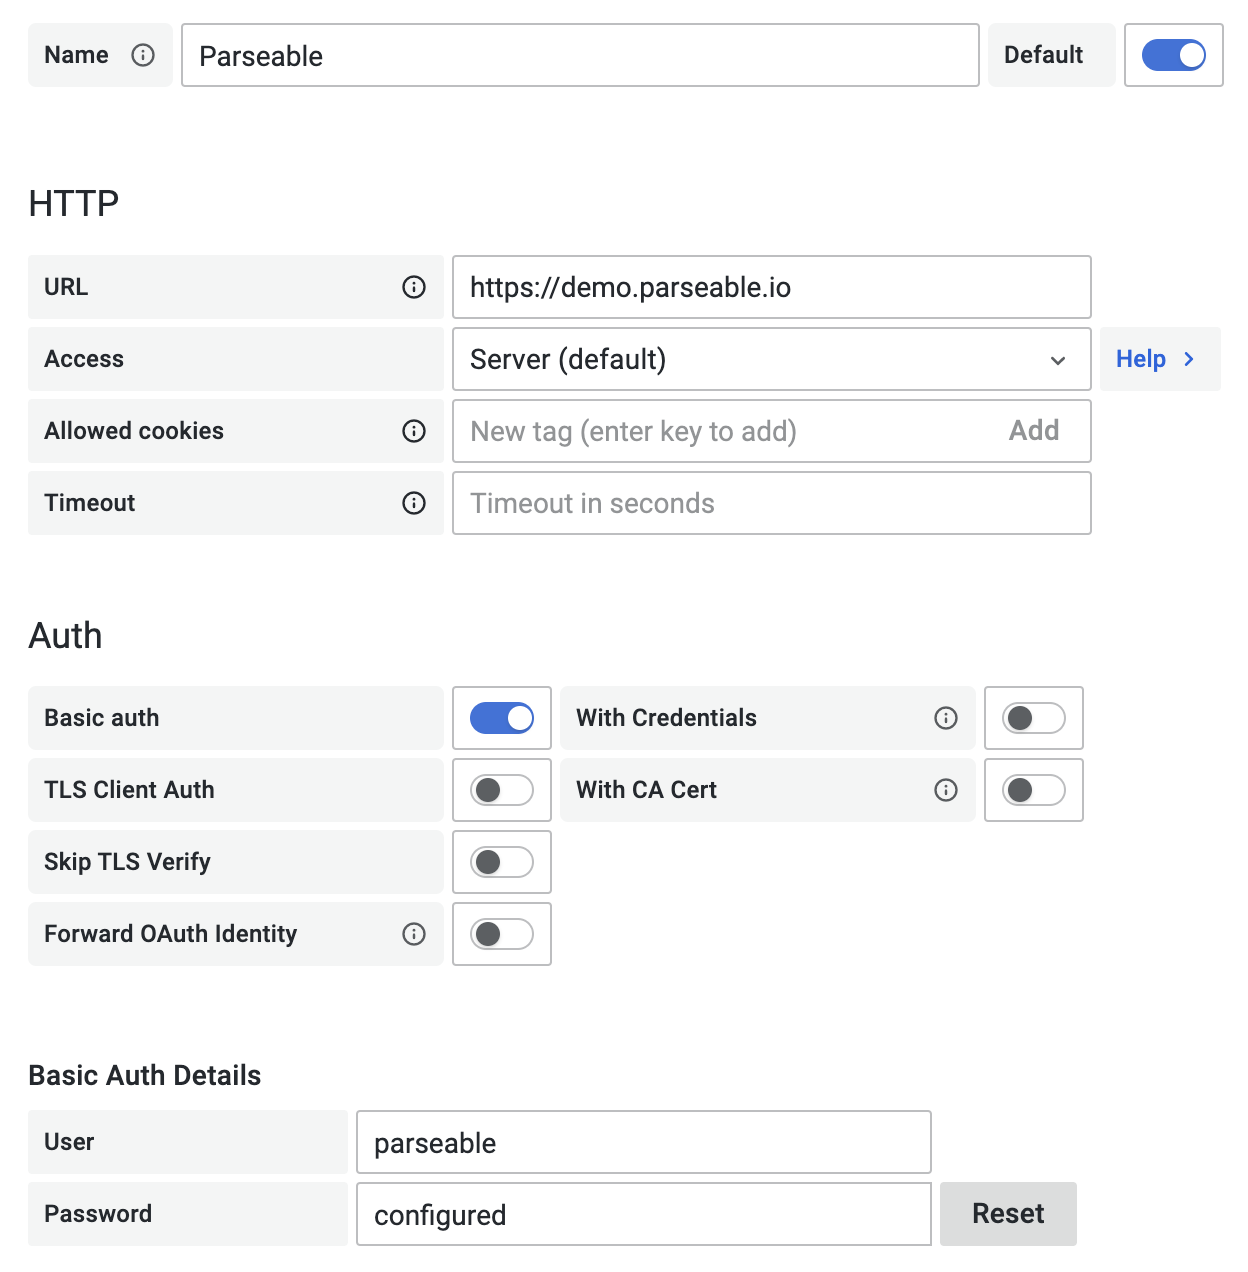Click the info icon next to Name
Image resolution: width=1248 pixels, height=1272 pixels.
click(x=143, y=55)
